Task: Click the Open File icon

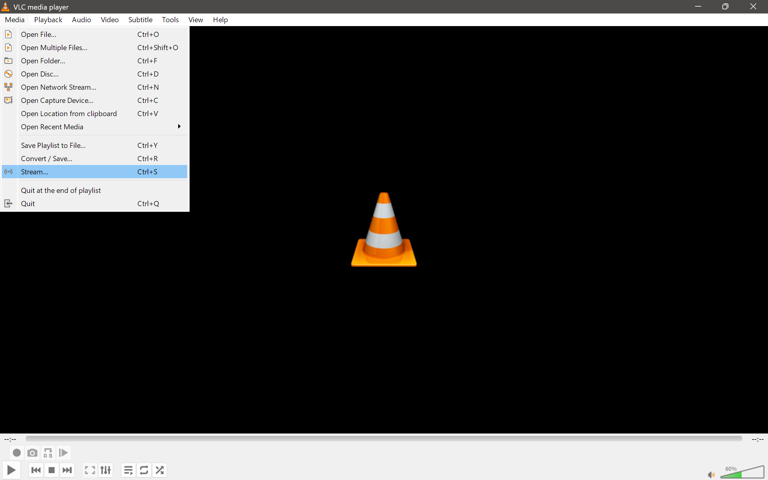Action: [x=8, y=34]
